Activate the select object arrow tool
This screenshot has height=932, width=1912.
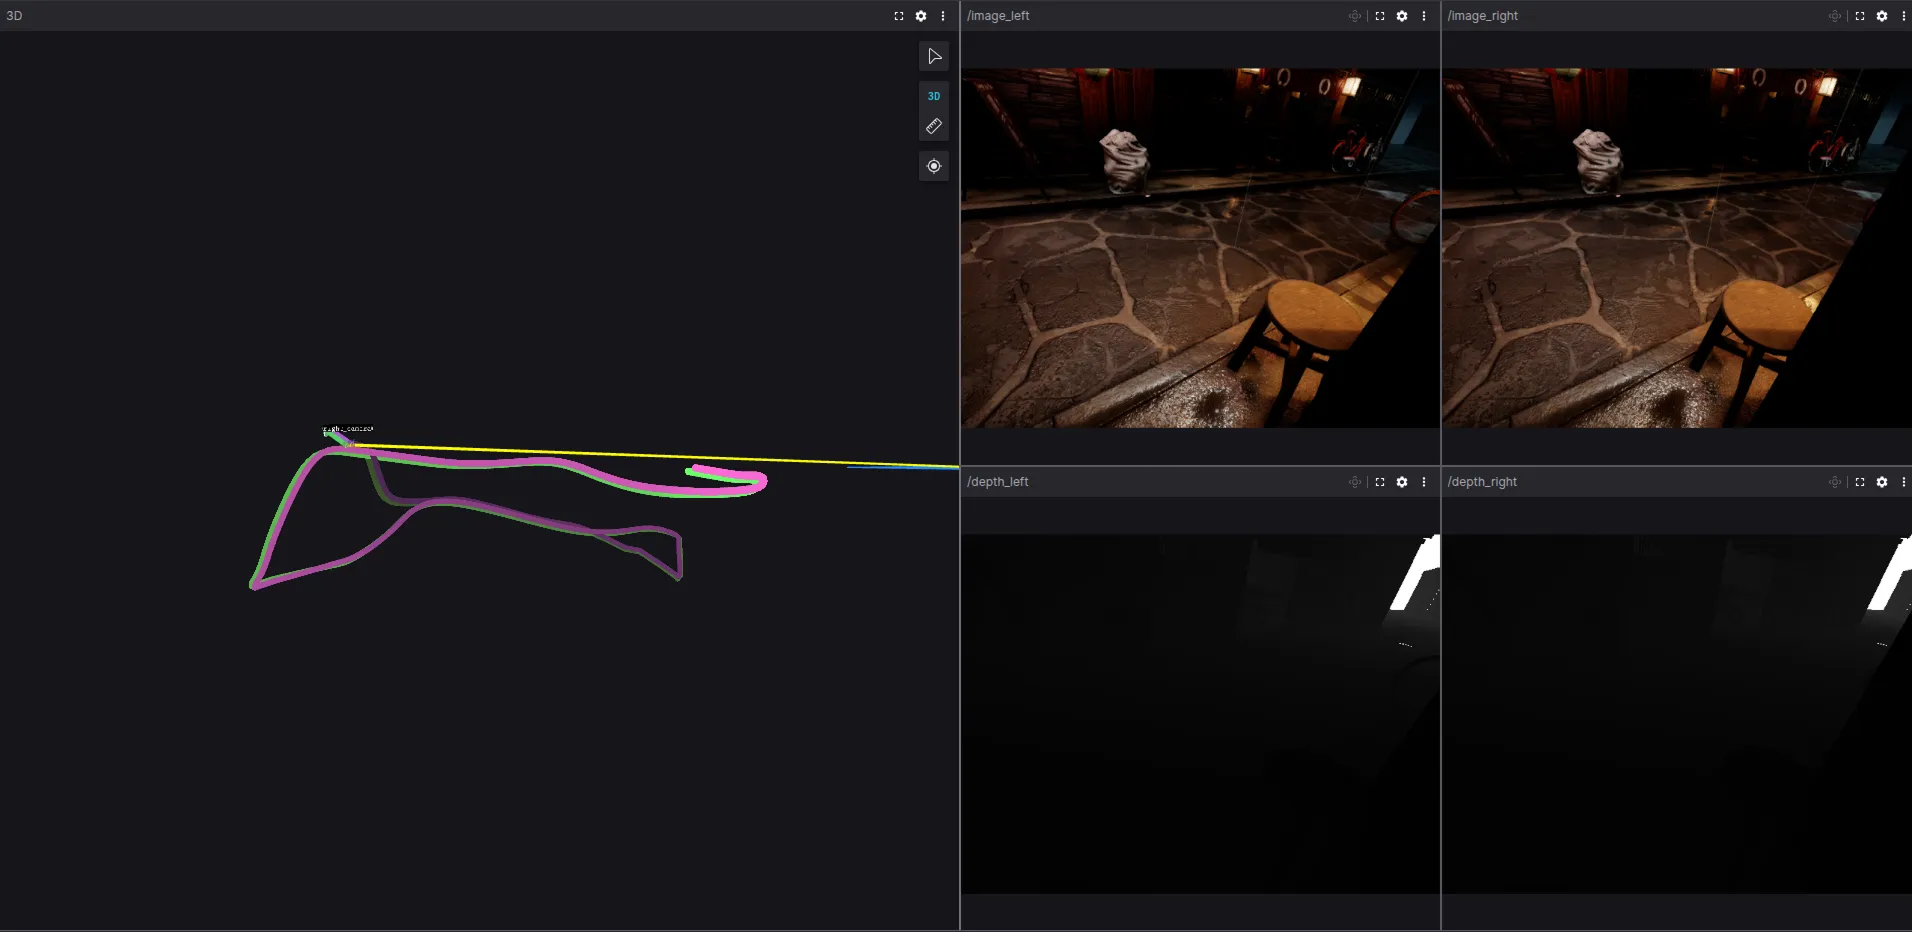pyautogui.click(x=934, y=56)
